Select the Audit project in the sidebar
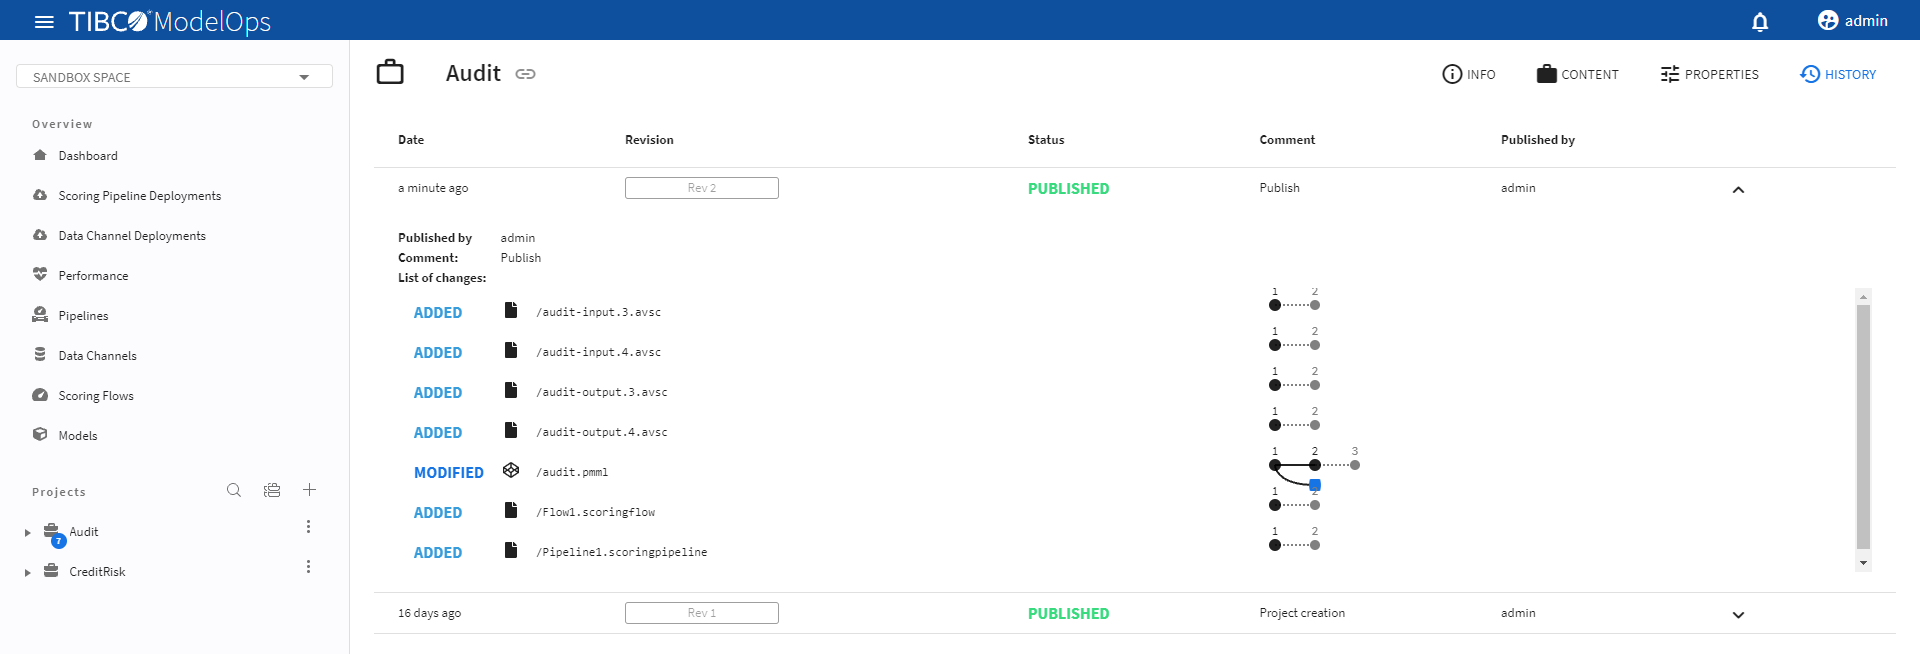This screenshot has width=1920, height=654. pos(84,532)
